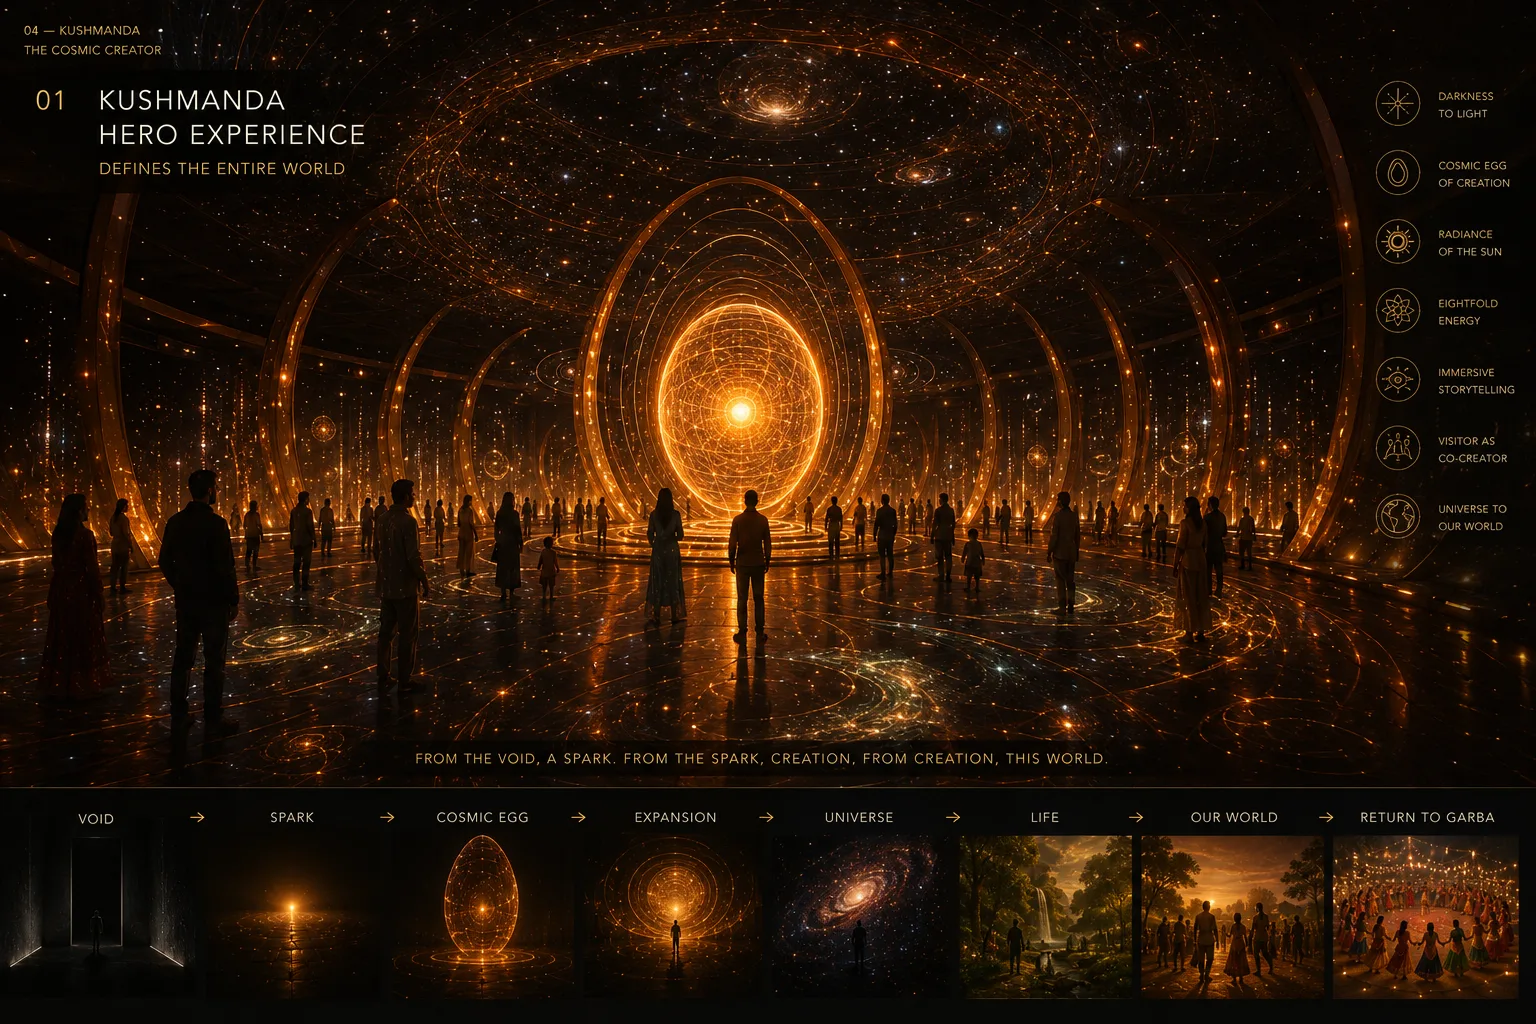Click the large '01' section number

click(x=50, y=100)
